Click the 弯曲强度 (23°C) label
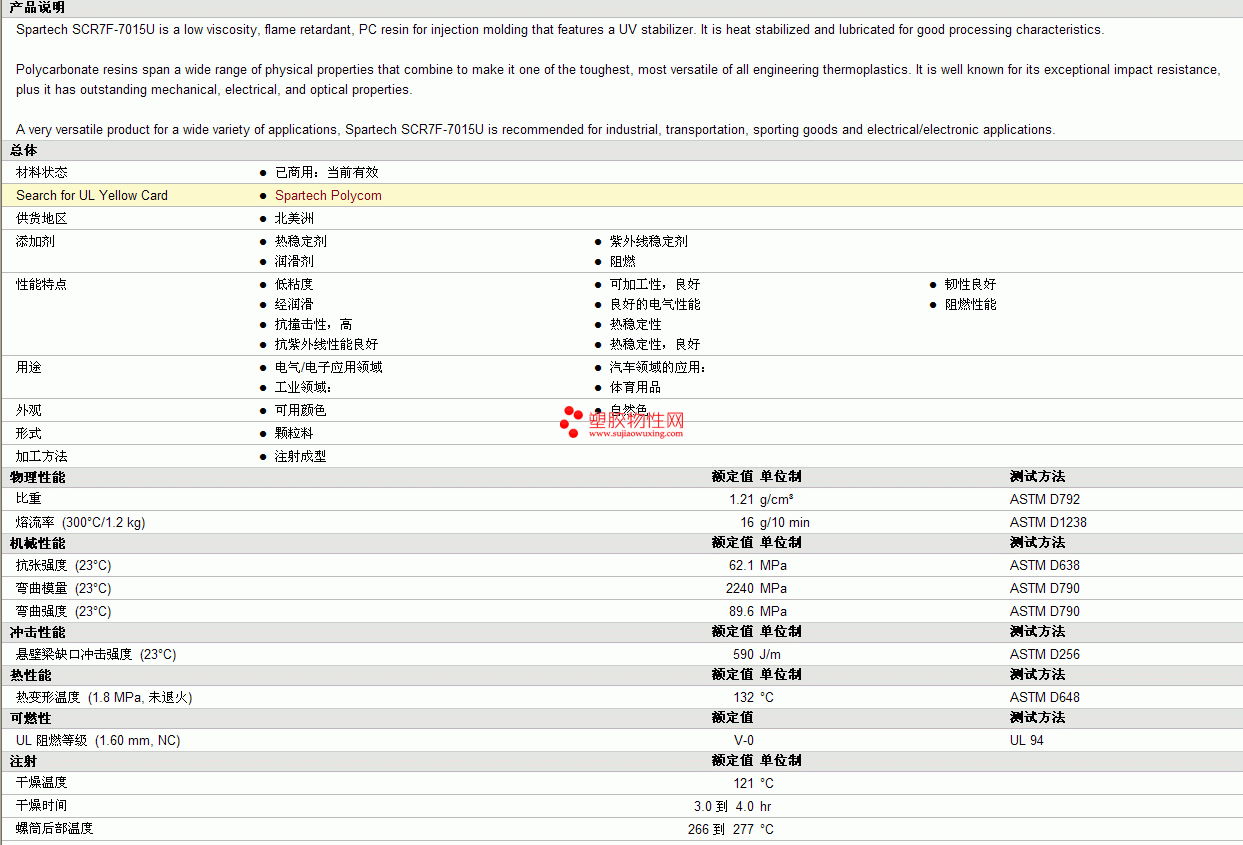The width and height of the screenshot is (1243, 845). pos(64,612)
